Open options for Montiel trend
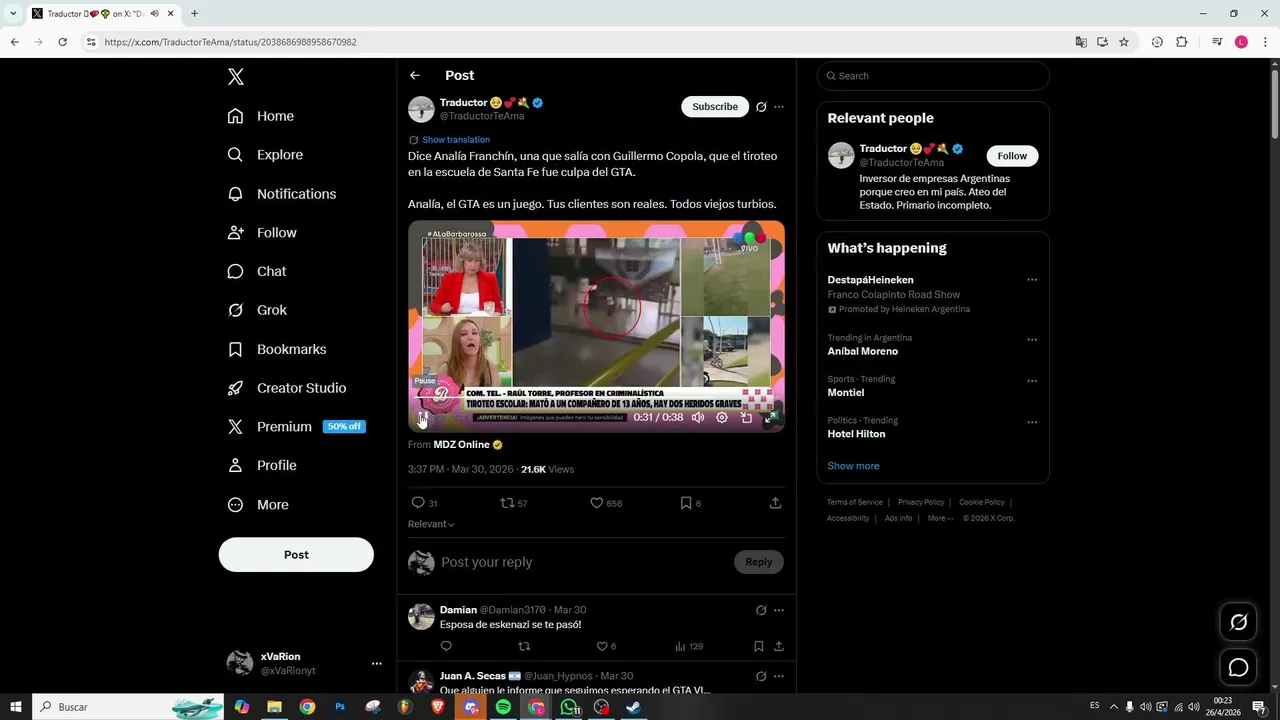The image size is (1280, 720). [1032, 380]
